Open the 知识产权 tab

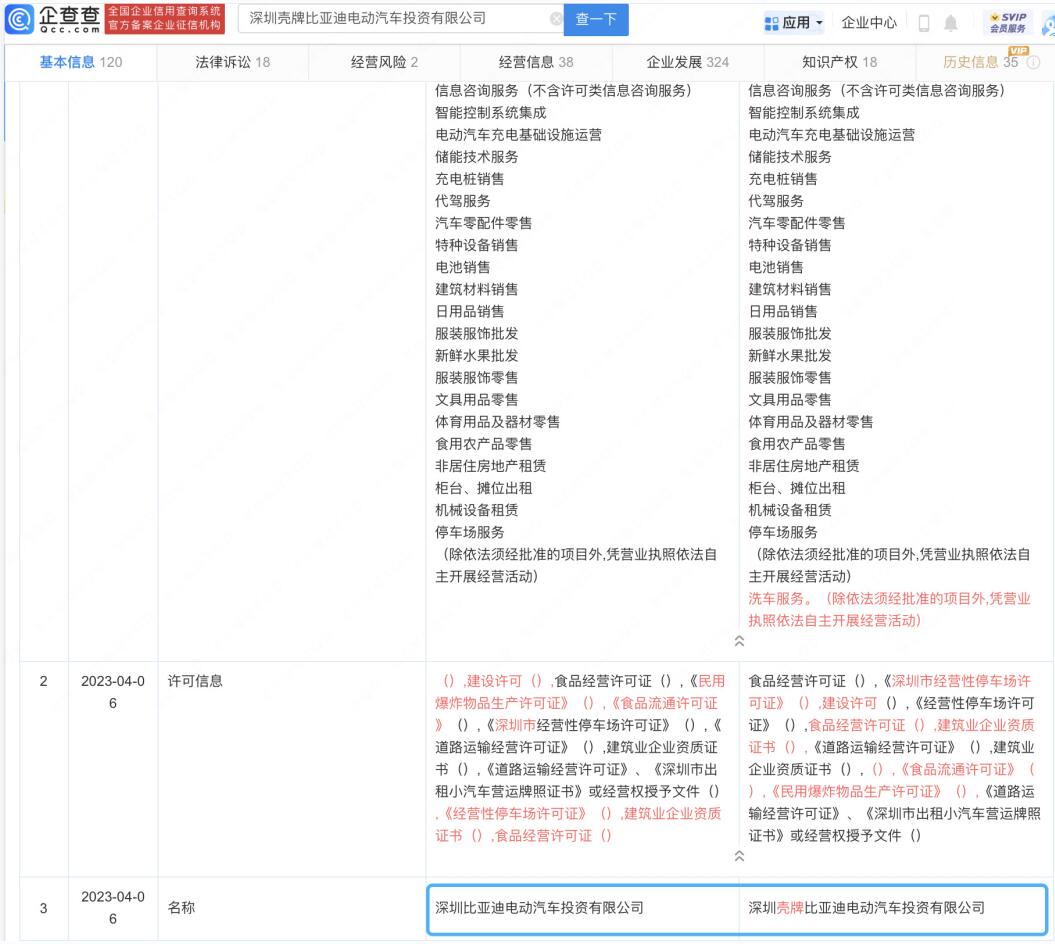(x=840, y=62)
